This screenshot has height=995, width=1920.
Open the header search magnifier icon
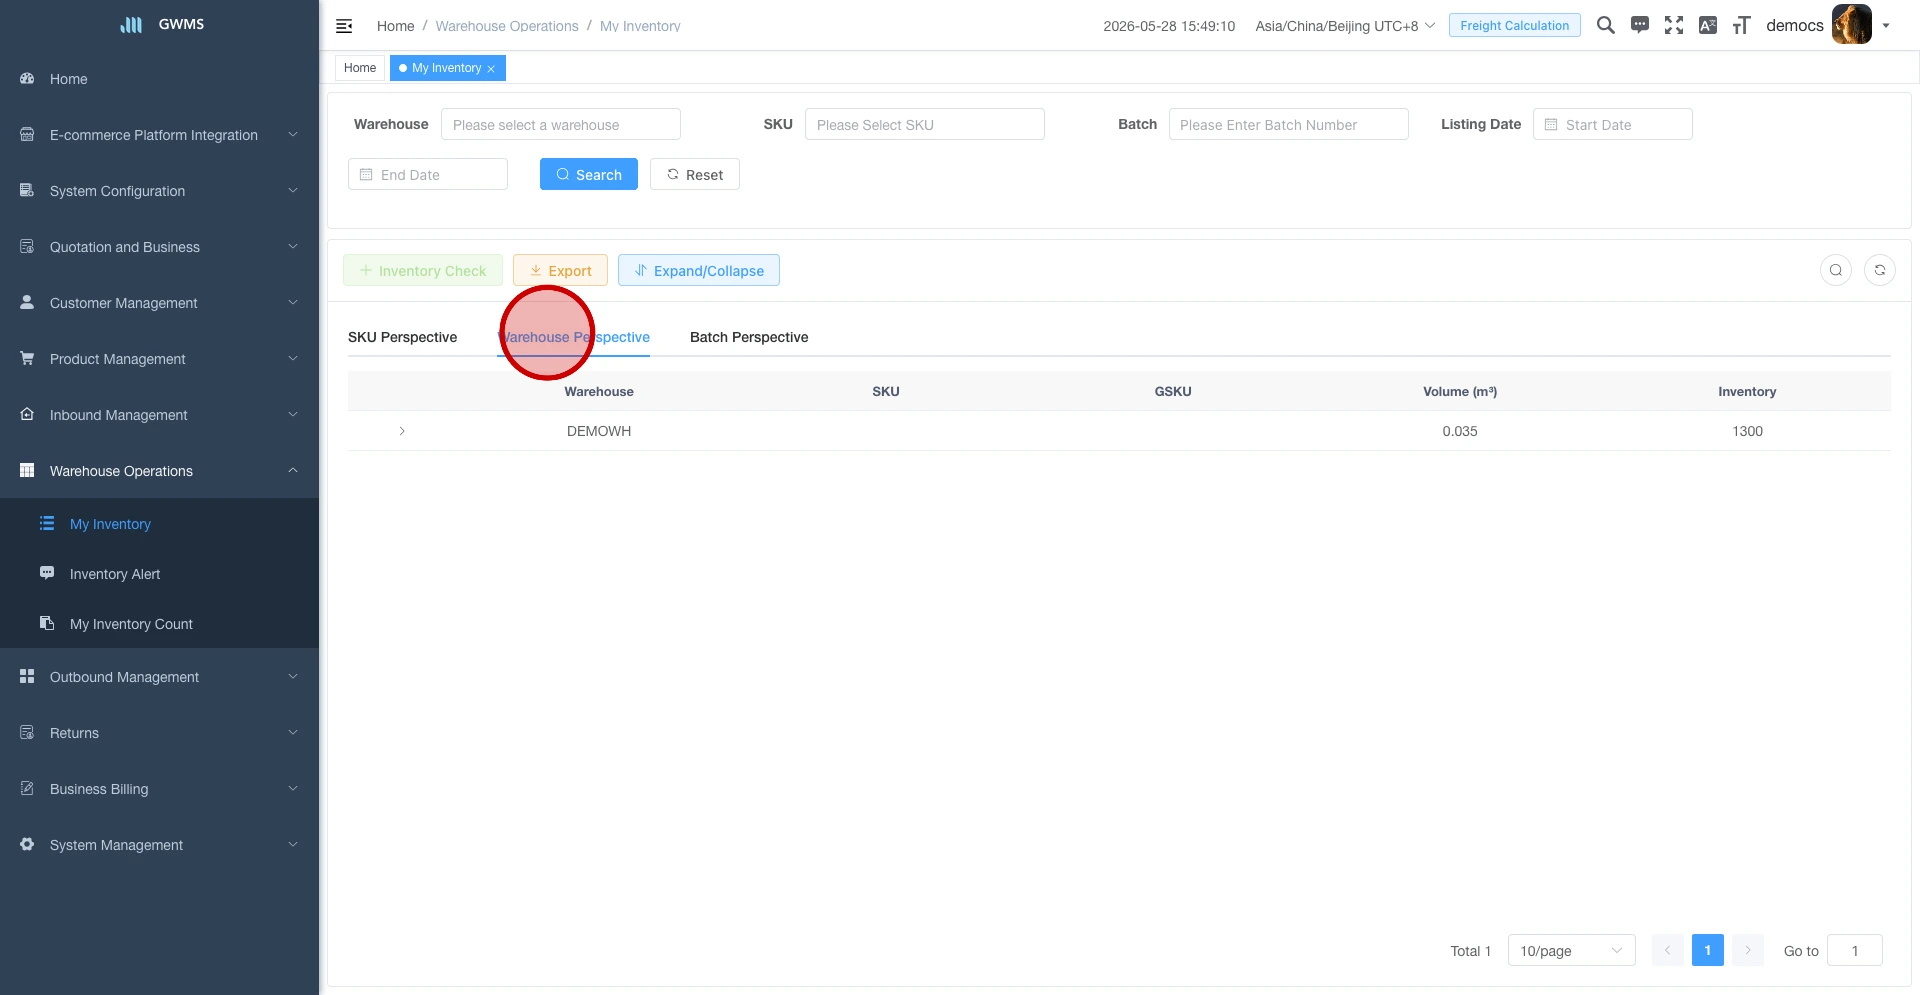click(1605, 25)
